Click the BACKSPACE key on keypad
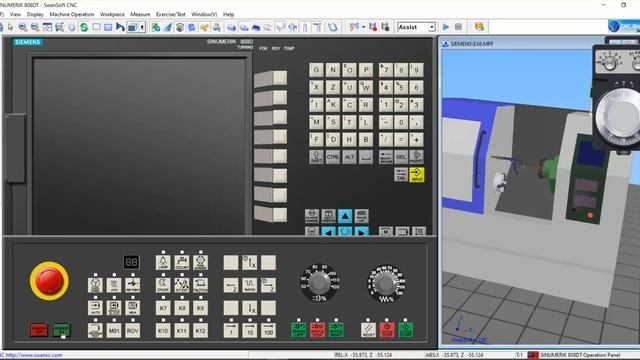Image resolution: width=640 pixels, height=360 pixels. pos(386,157)
